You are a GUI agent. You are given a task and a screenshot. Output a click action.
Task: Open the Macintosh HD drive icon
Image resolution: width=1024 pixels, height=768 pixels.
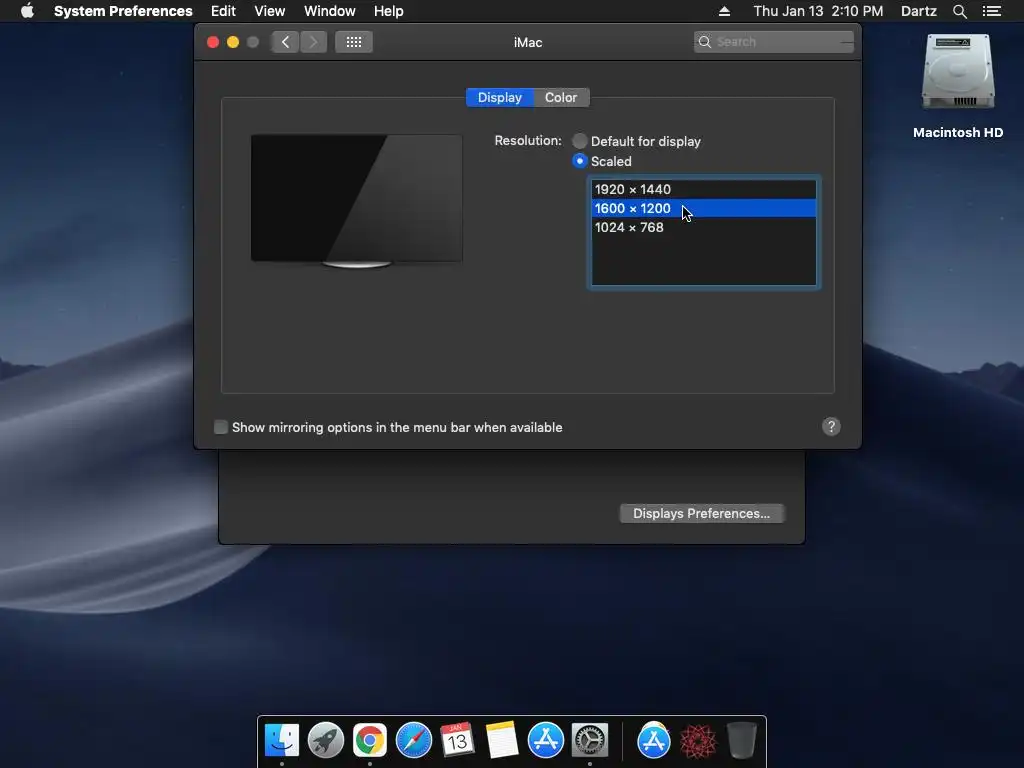(x=958, y=72)
